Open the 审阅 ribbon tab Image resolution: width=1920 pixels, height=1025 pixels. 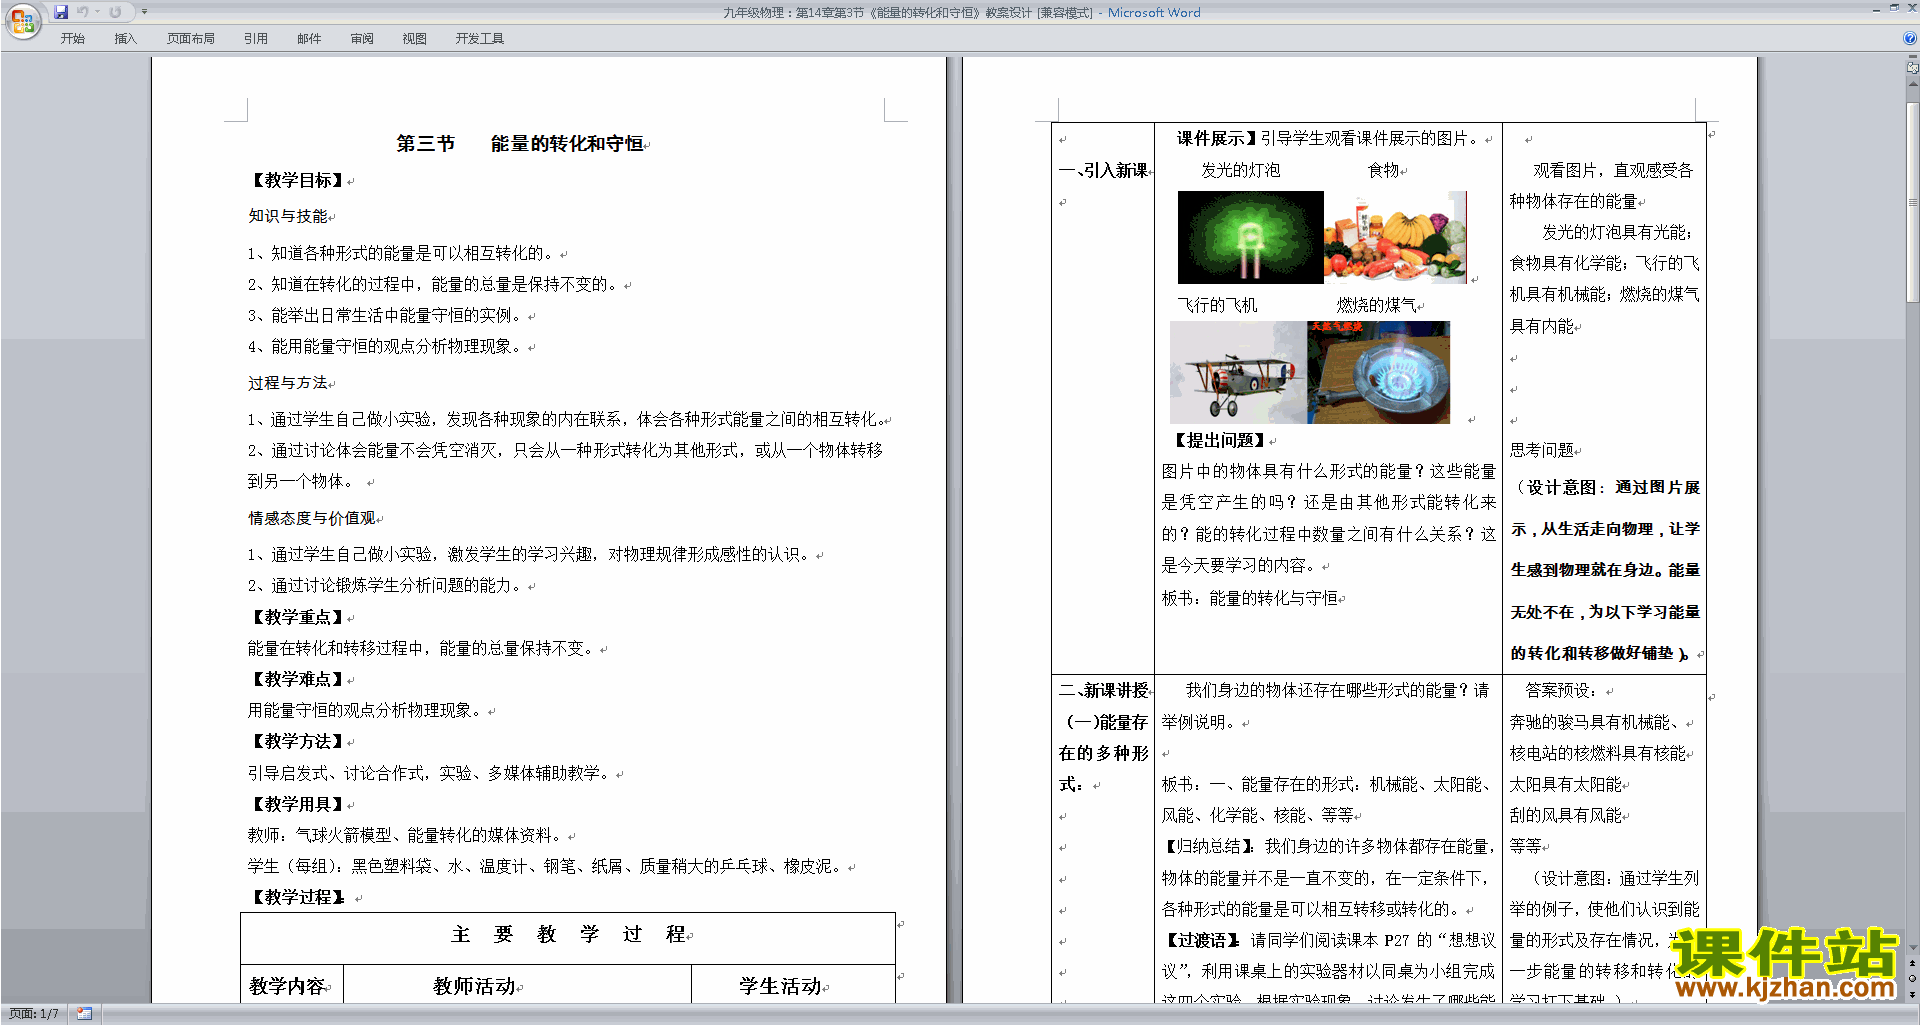362,39
